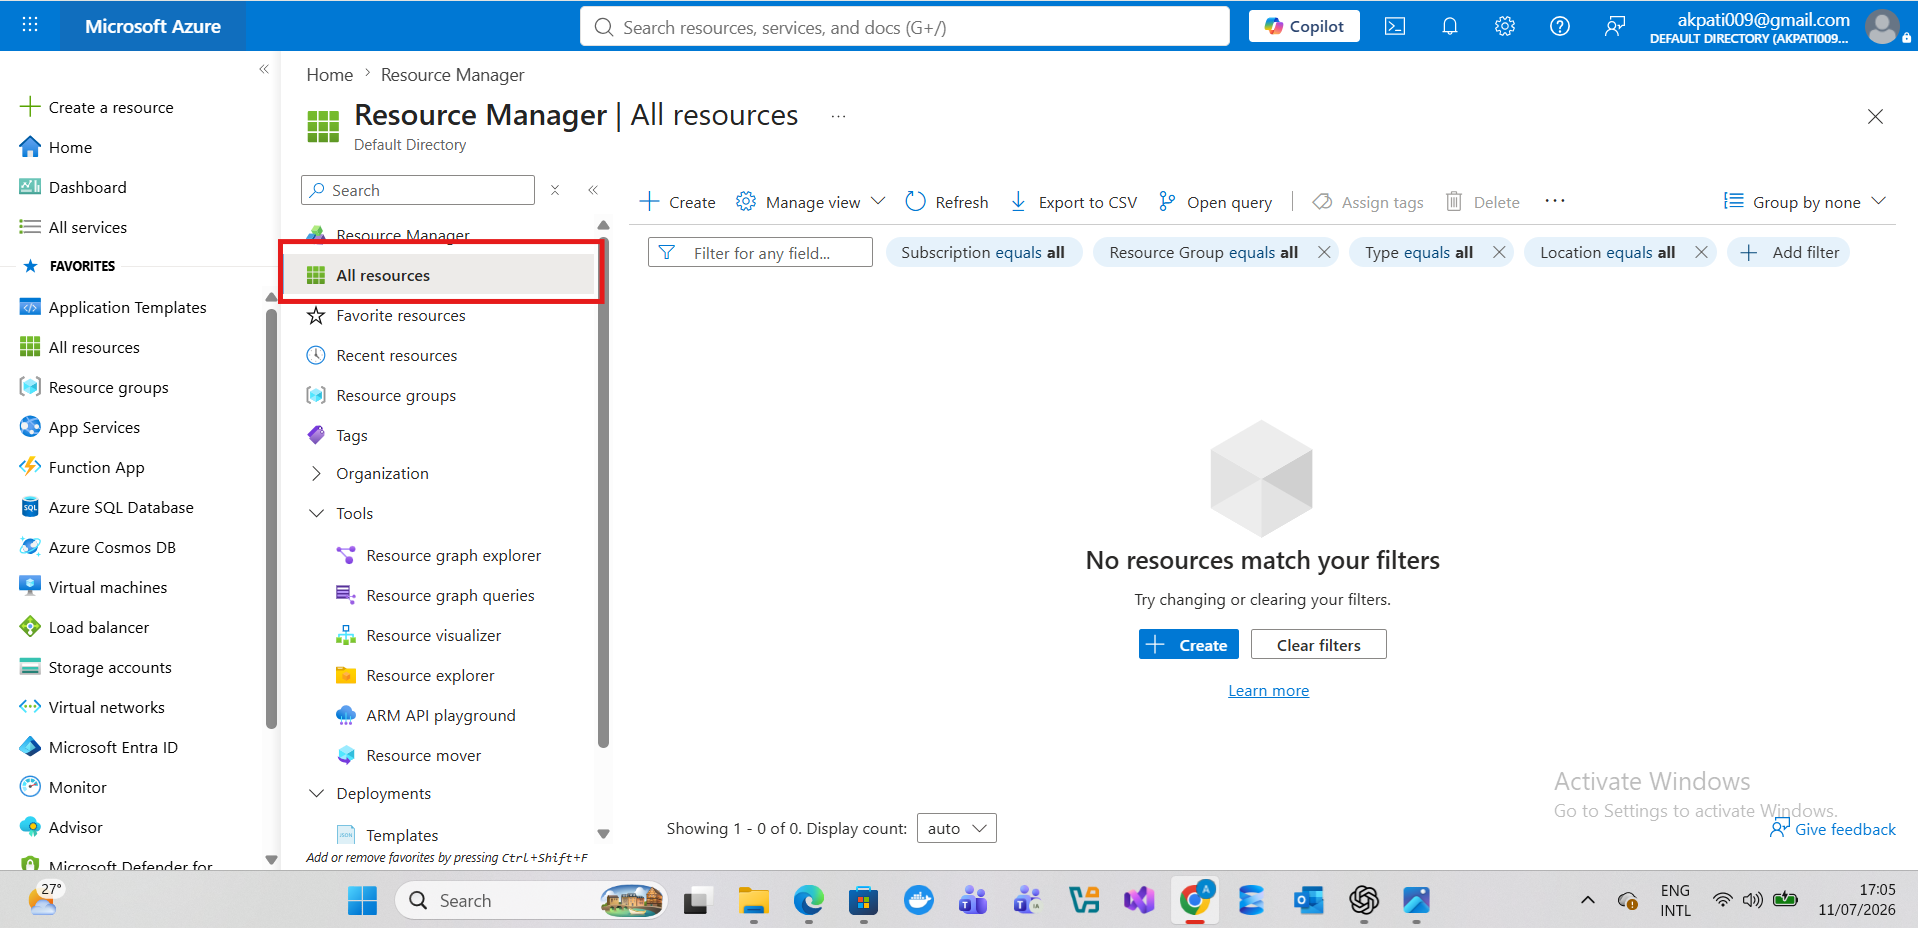Go to Home in the sidebar
Screen dimensions: 1918x928
click(x=57, y=147)
